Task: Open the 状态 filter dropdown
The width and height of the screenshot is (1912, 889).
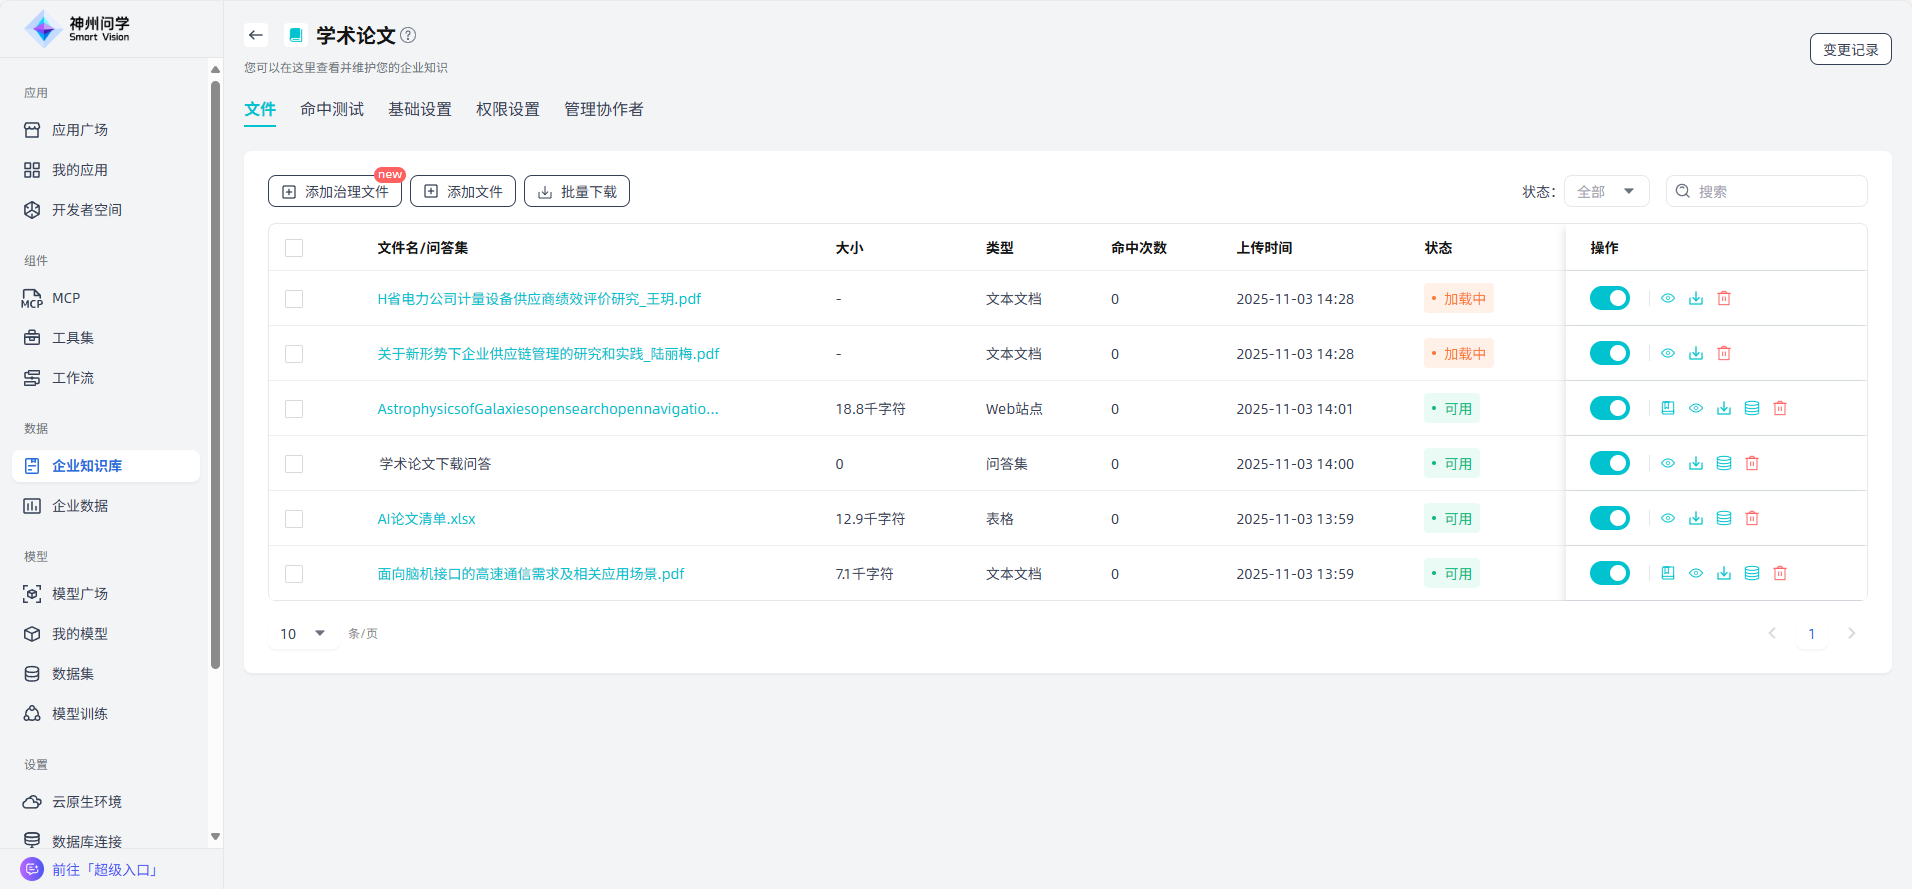Action: 1606,191
